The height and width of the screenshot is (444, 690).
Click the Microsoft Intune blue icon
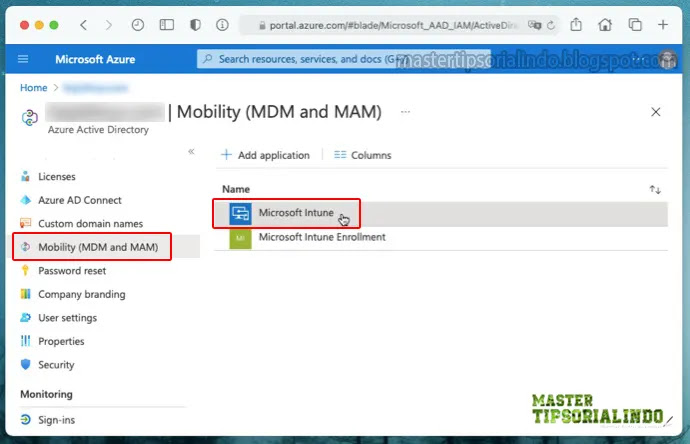pos(240,214)
